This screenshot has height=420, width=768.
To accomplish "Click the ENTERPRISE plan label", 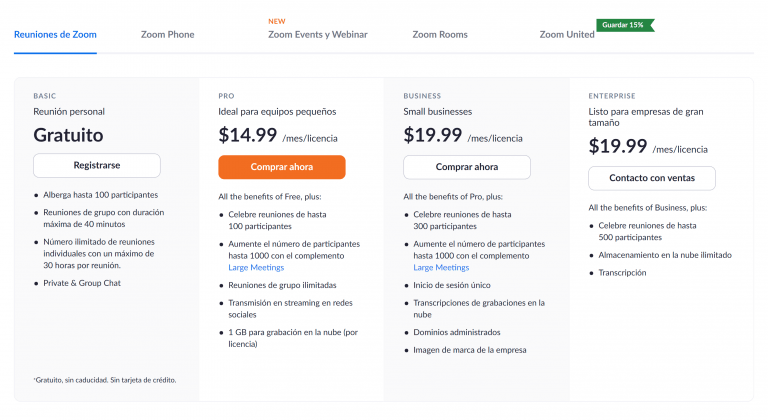I will coord(612,96).
